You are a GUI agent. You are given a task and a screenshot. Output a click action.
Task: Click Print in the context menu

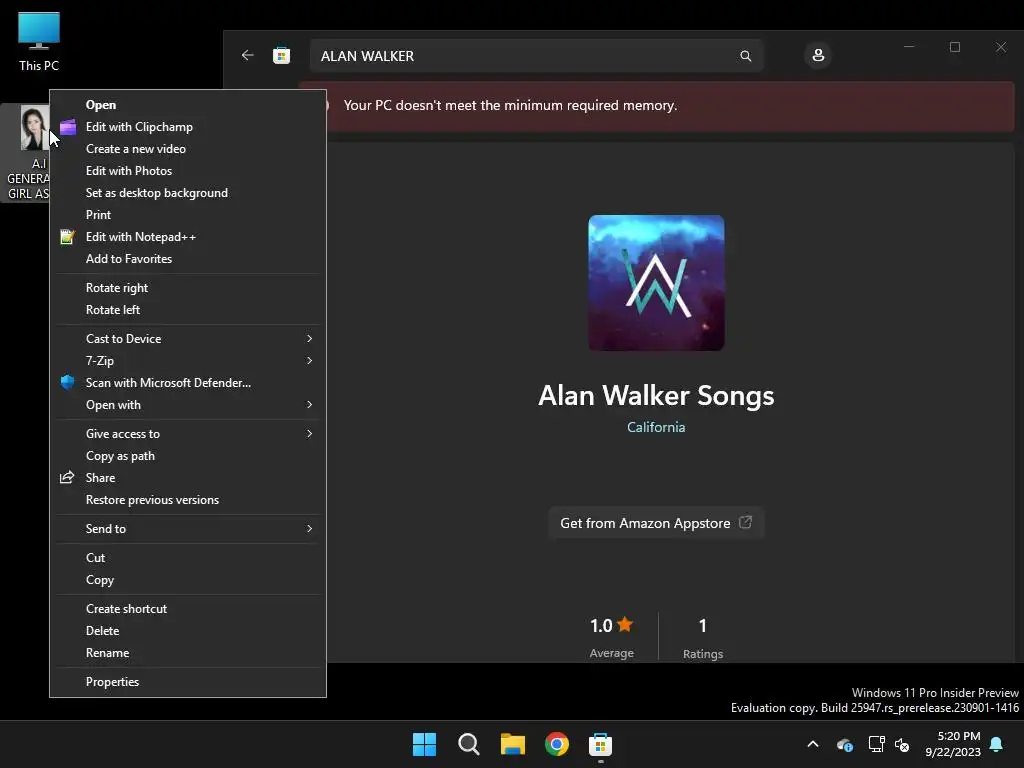[x=188, y=215]
